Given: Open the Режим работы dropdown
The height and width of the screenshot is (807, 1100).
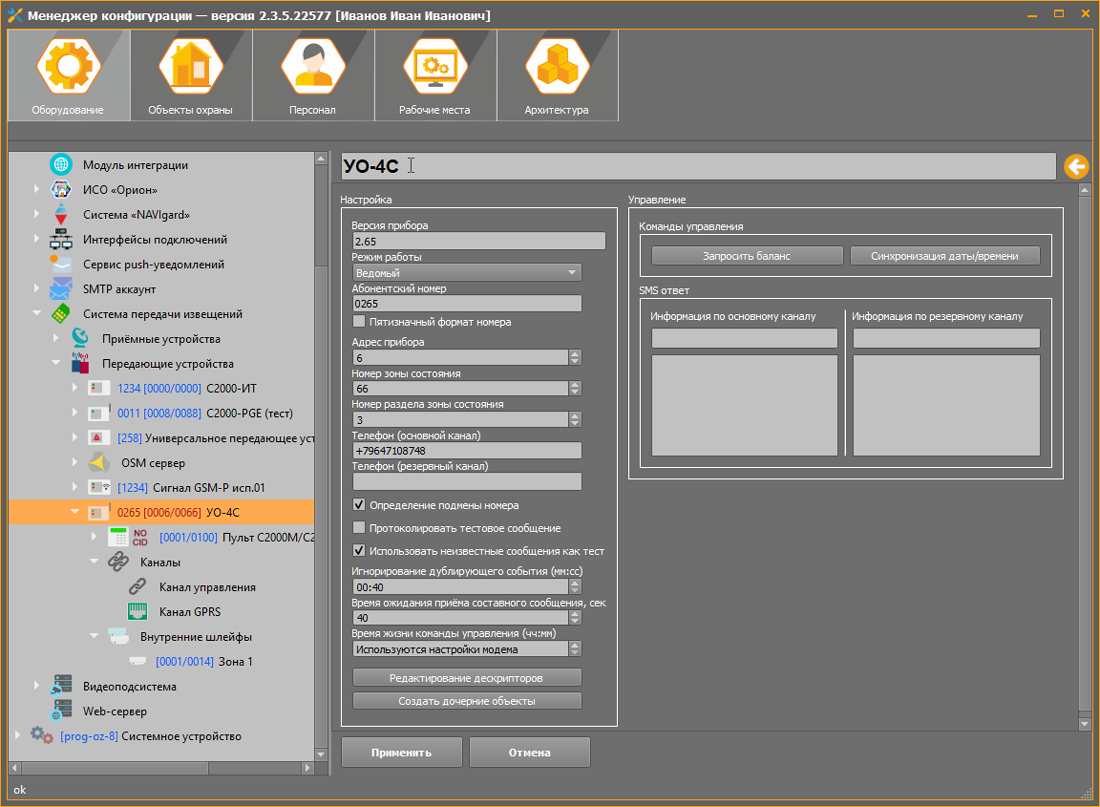Looking at the screenshot, I should pyautogui.click(x=466, y=273).
